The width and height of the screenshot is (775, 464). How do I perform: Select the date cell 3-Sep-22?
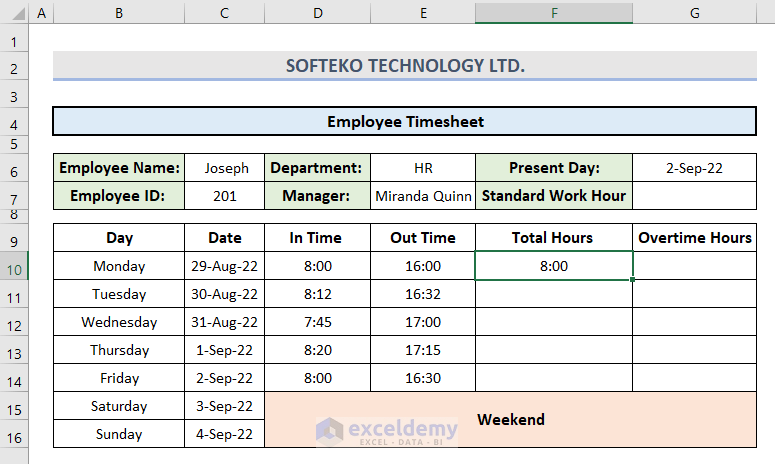tap(224, 406)
